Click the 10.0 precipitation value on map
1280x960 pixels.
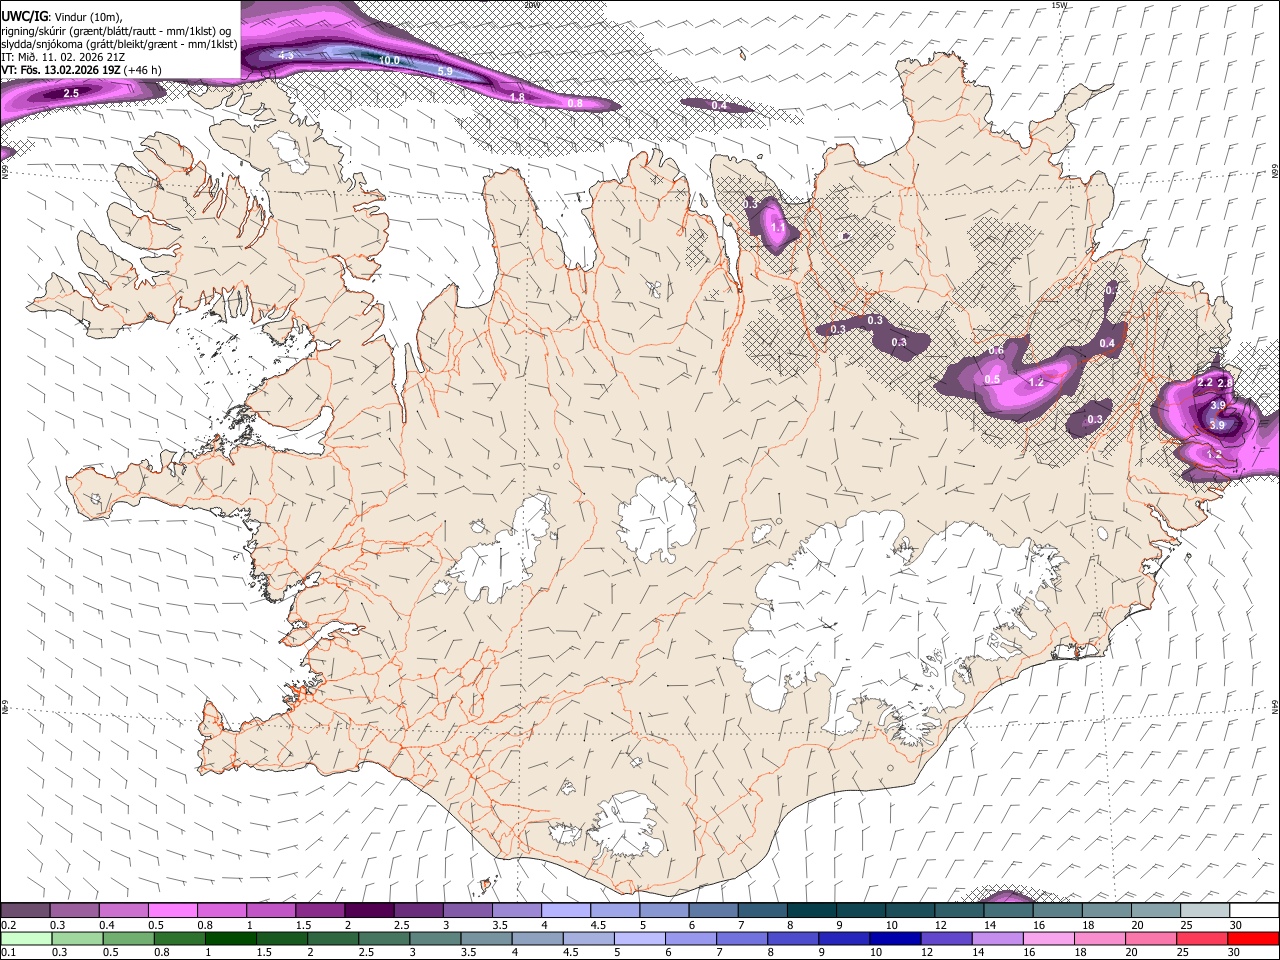point(389,61)
